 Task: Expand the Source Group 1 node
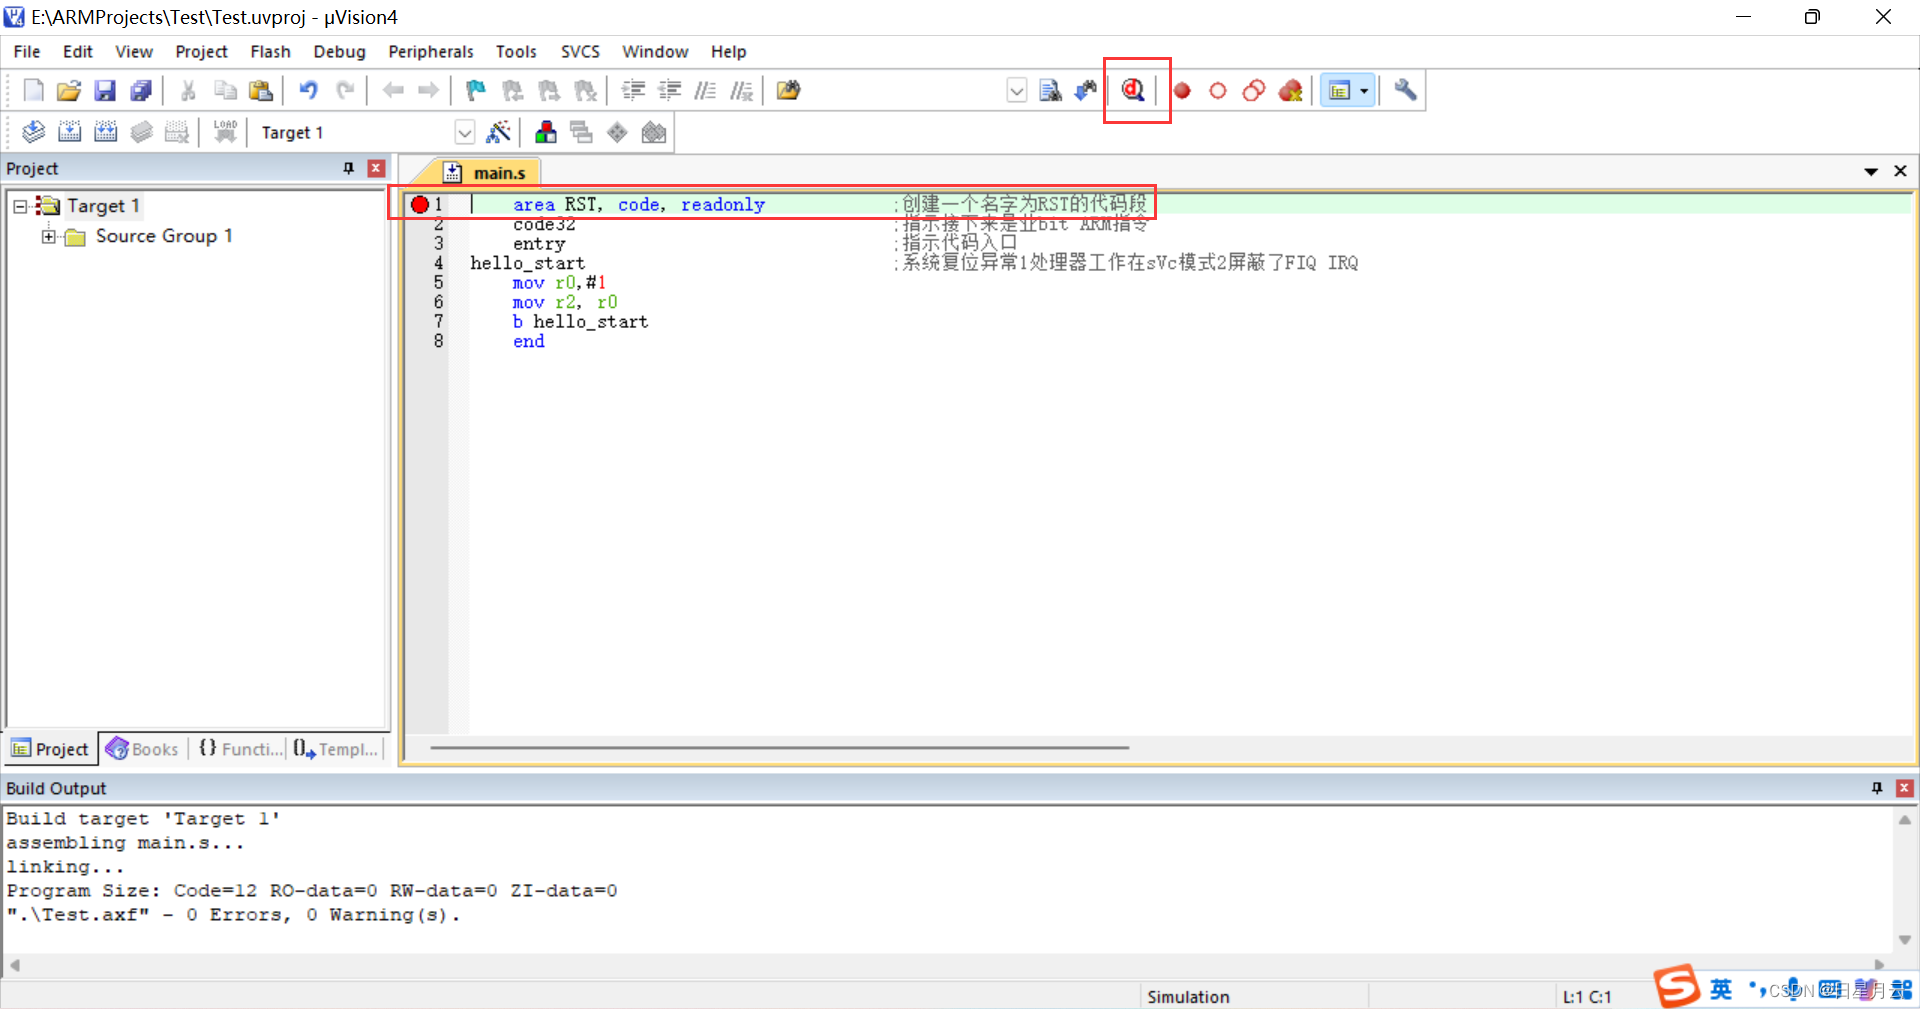[x=48, y=237]
